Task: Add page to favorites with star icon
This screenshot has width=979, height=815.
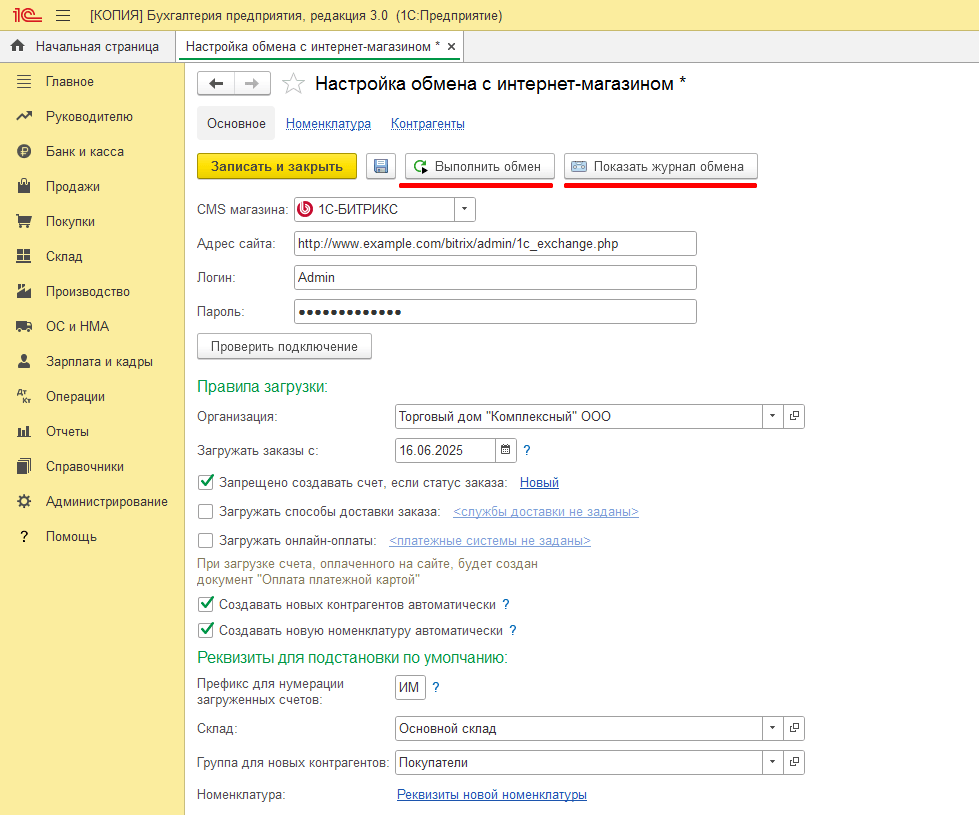Action: 293,84
